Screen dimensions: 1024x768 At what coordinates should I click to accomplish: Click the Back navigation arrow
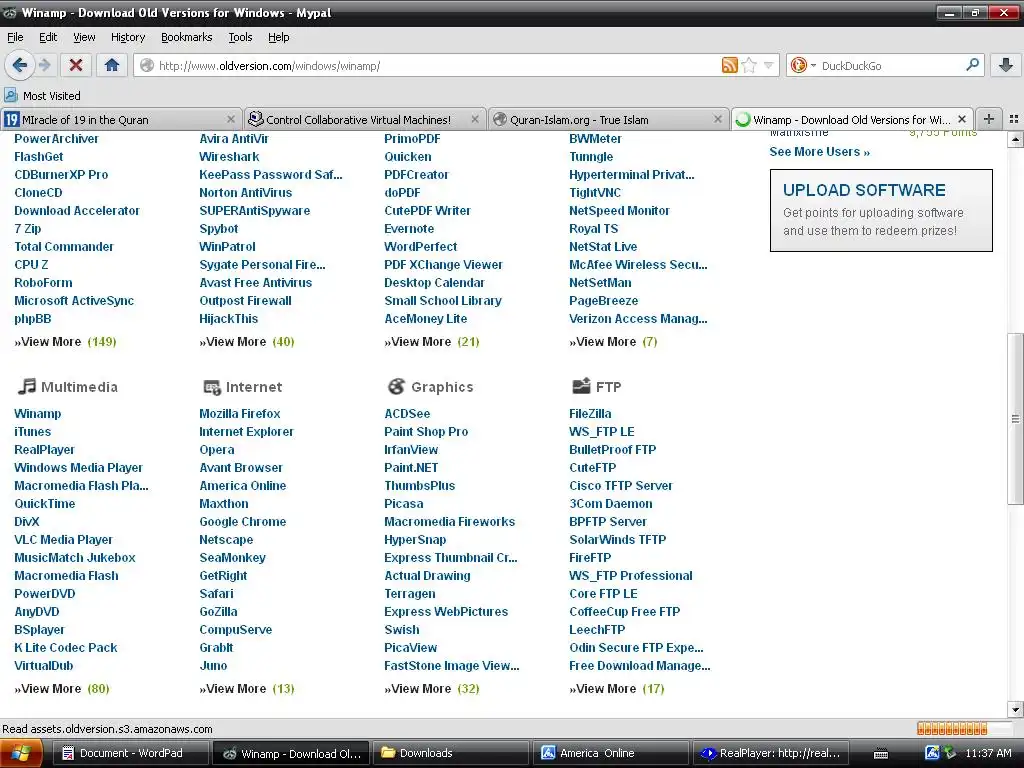tap(19, 65)
